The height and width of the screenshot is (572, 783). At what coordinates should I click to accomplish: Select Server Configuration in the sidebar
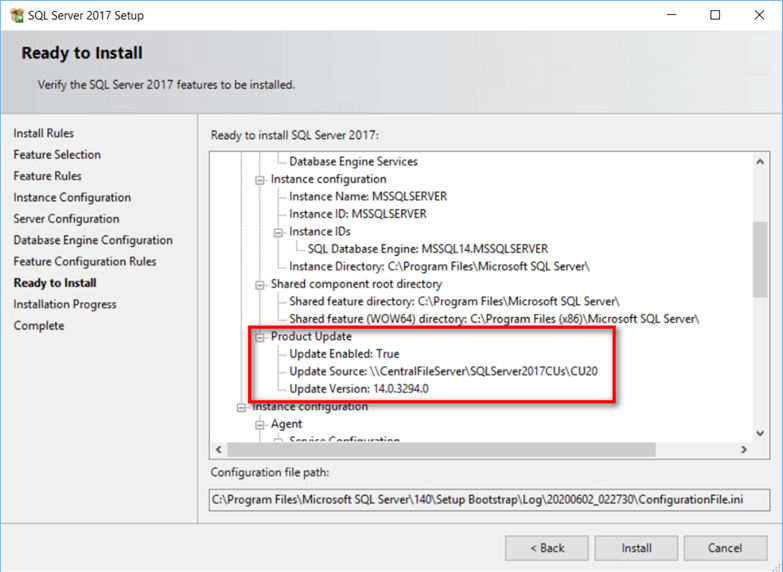tap(66, 219)
